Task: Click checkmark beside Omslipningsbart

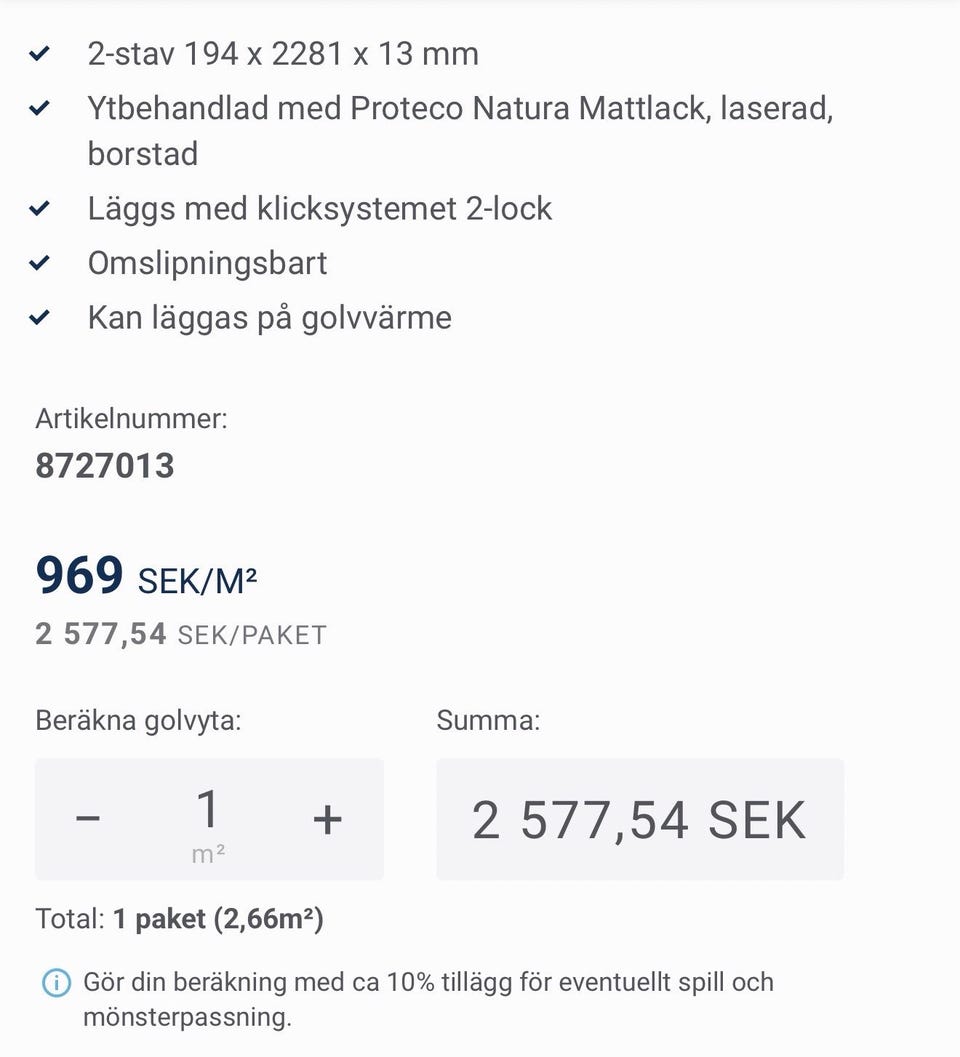Action: click(x=40, y=262)
